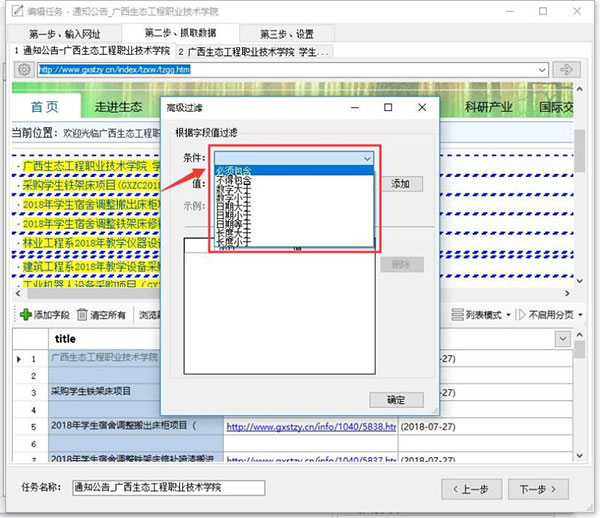
Task: Select grid cell 采购学生铁架床项目
Action: 104,392
